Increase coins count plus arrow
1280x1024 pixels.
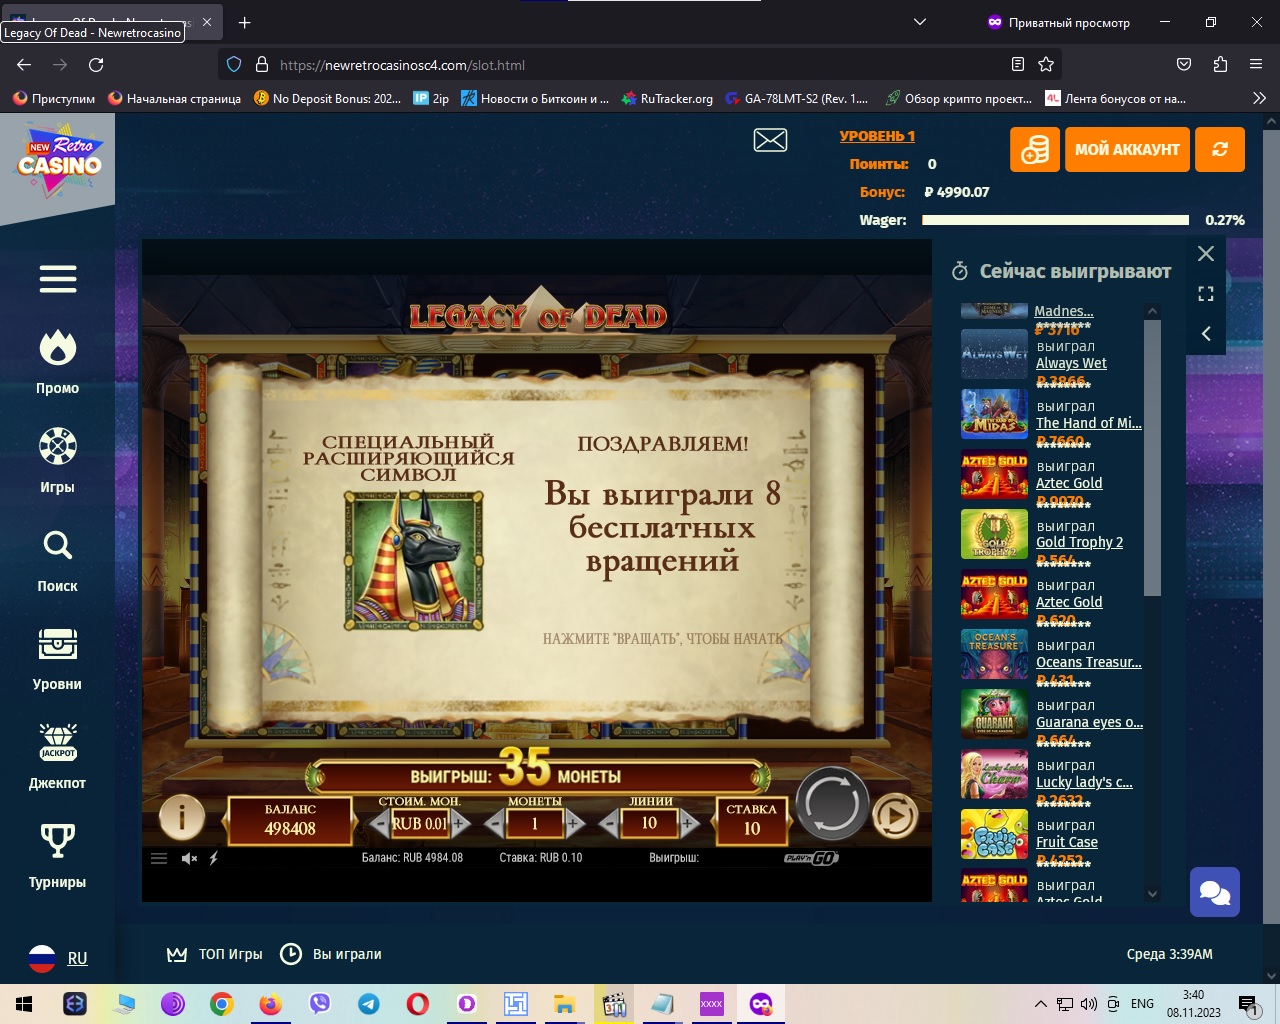tap(575, 823)
